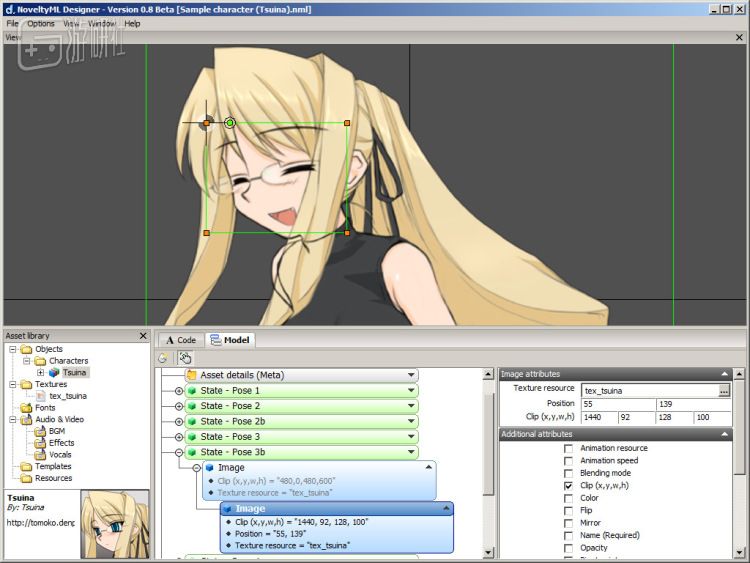Click the texture resource browse button
The image size is (750, 563).
tap(724, 390)
